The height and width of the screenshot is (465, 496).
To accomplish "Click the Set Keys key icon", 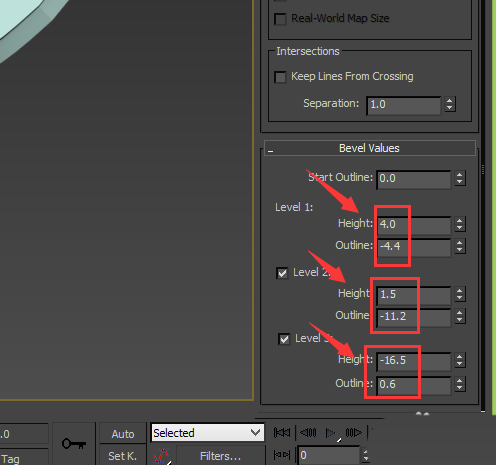I will point(74,444).
